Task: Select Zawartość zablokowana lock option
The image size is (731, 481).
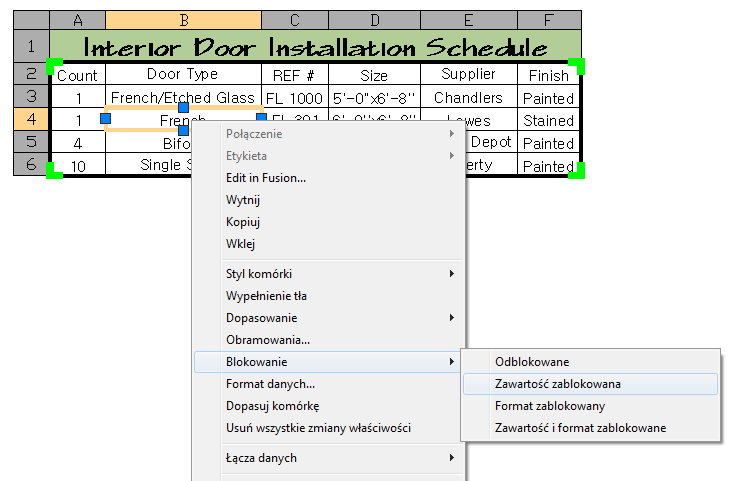Action: coord(557,384)
